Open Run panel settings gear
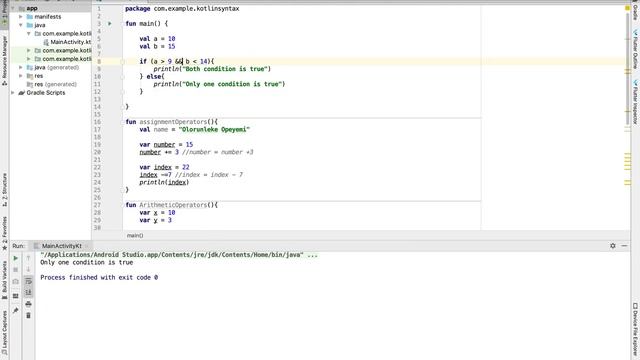 point(613,246)
